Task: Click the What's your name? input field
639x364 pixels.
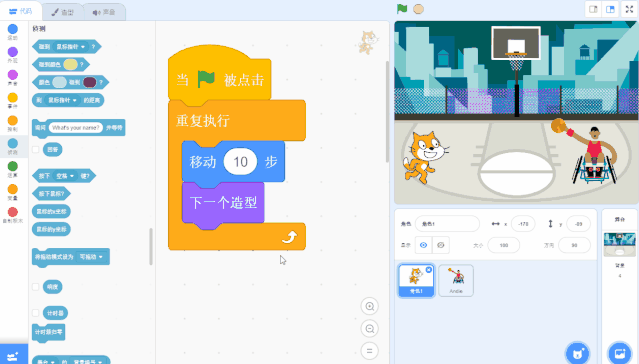Action: (76, 128)
